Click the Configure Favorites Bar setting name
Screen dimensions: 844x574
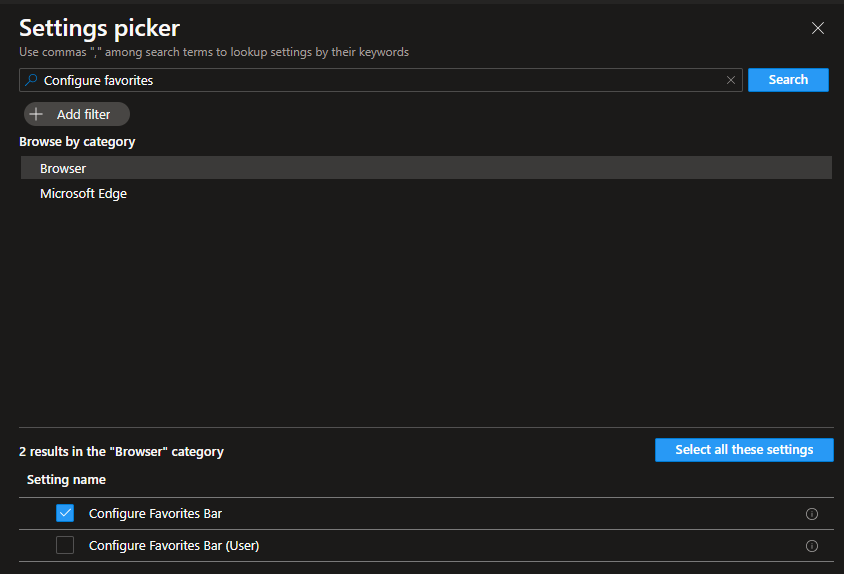pyautogui.click(x=156, y=514)
